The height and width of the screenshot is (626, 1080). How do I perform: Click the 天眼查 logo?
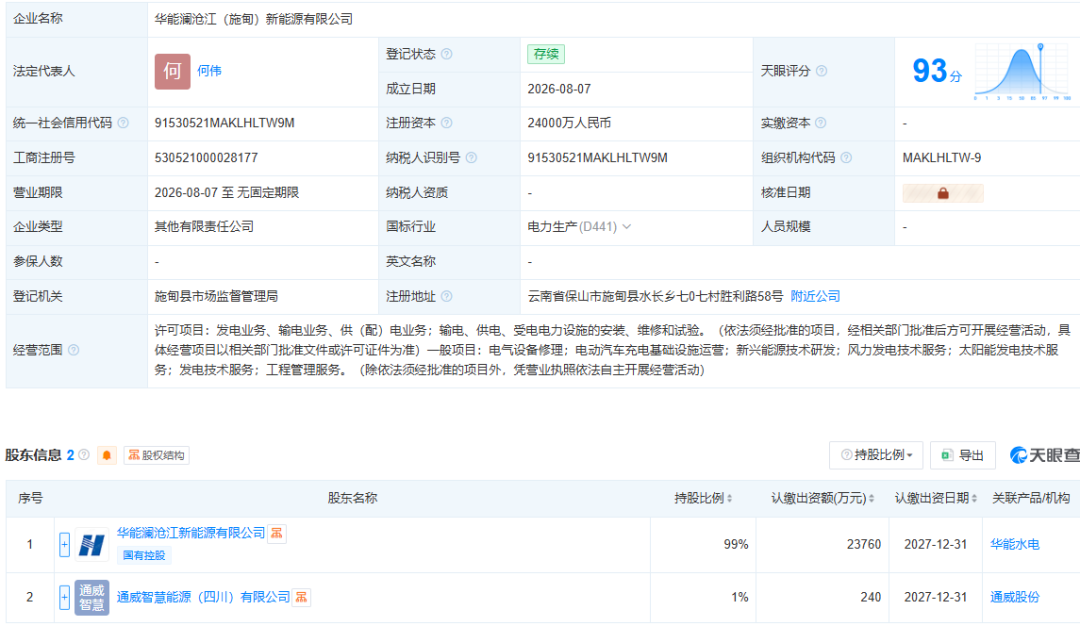click(1044, 455)
